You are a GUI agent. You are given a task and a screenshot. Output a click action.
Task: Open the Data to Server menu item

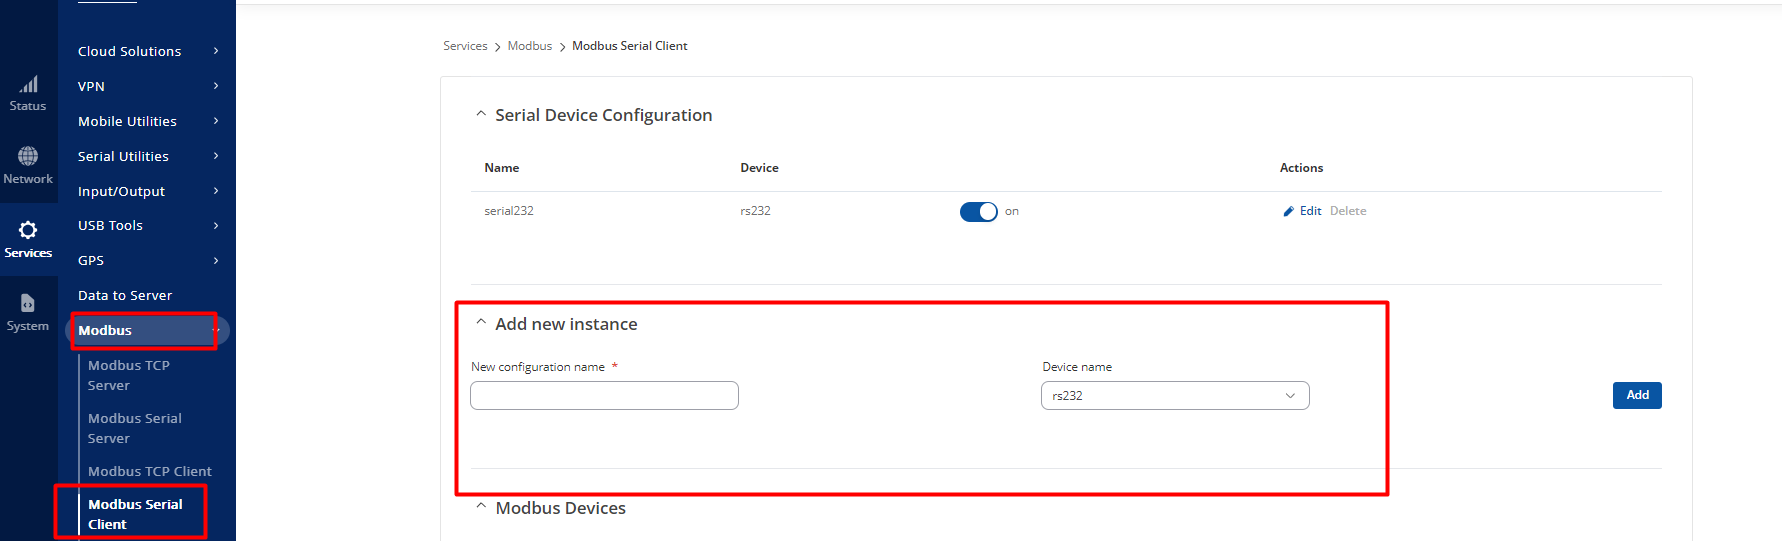(125, 295)
